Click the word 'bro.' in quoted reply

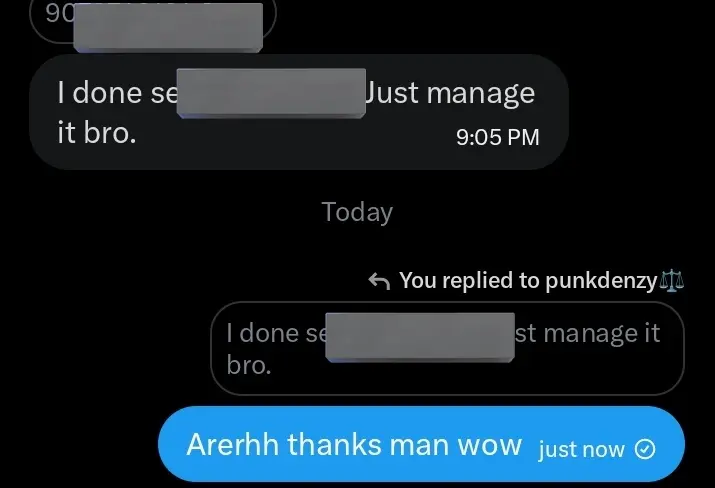coord(249,365)
